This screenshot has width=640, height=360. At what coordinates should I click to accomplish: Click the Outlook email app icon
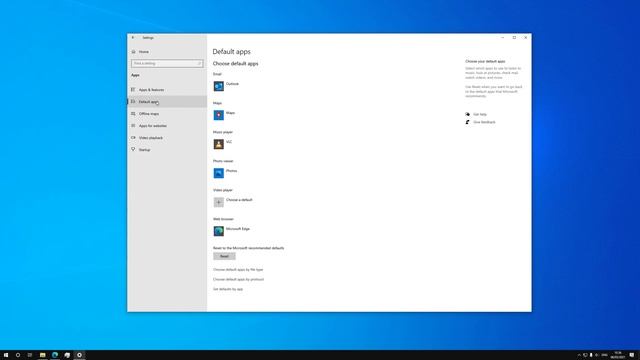point(218,86)
